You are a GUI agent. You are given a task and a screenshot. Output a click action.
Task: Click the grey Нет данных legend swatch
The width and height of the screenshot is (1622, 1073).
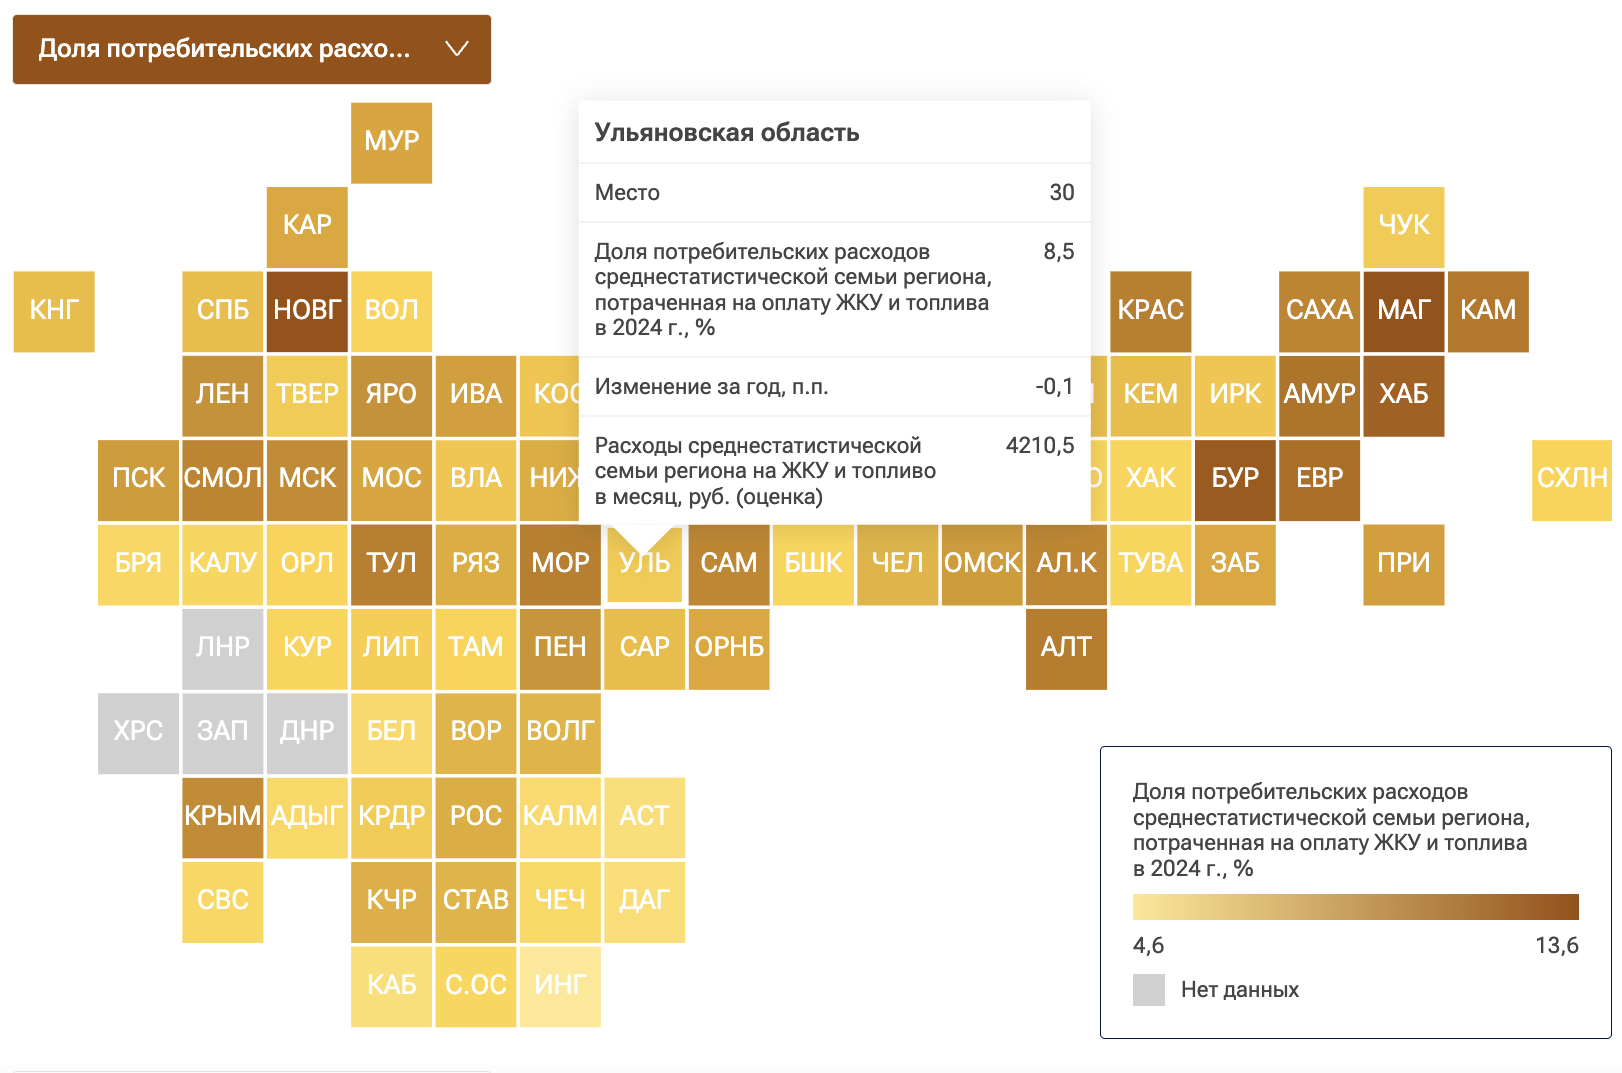click(1149, 990)
